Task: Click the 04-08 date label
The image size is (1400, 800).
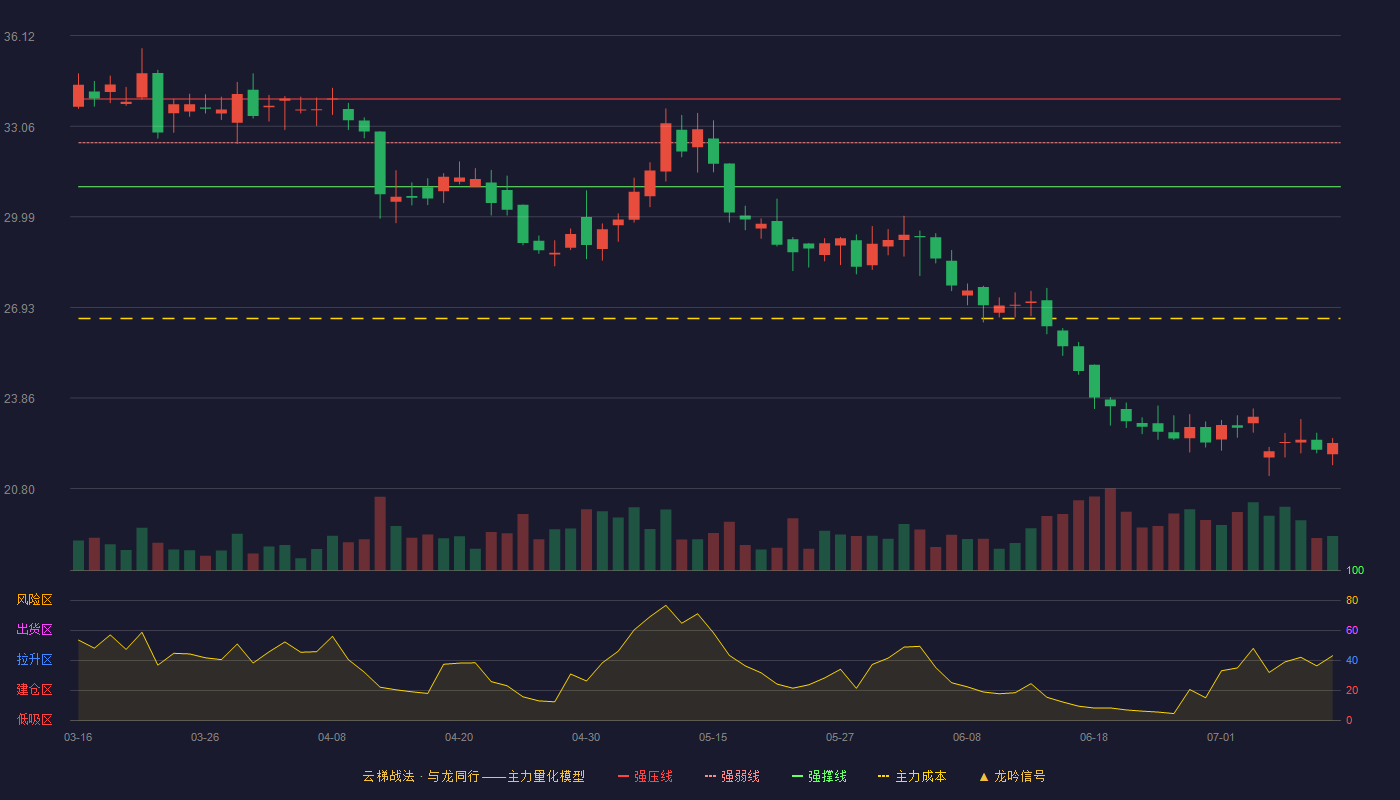Action: click(332, 737)
